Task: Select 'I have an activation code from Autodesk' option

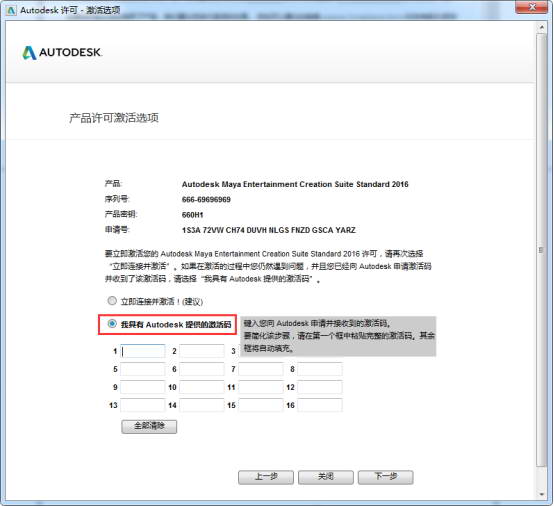Action: 112,324
